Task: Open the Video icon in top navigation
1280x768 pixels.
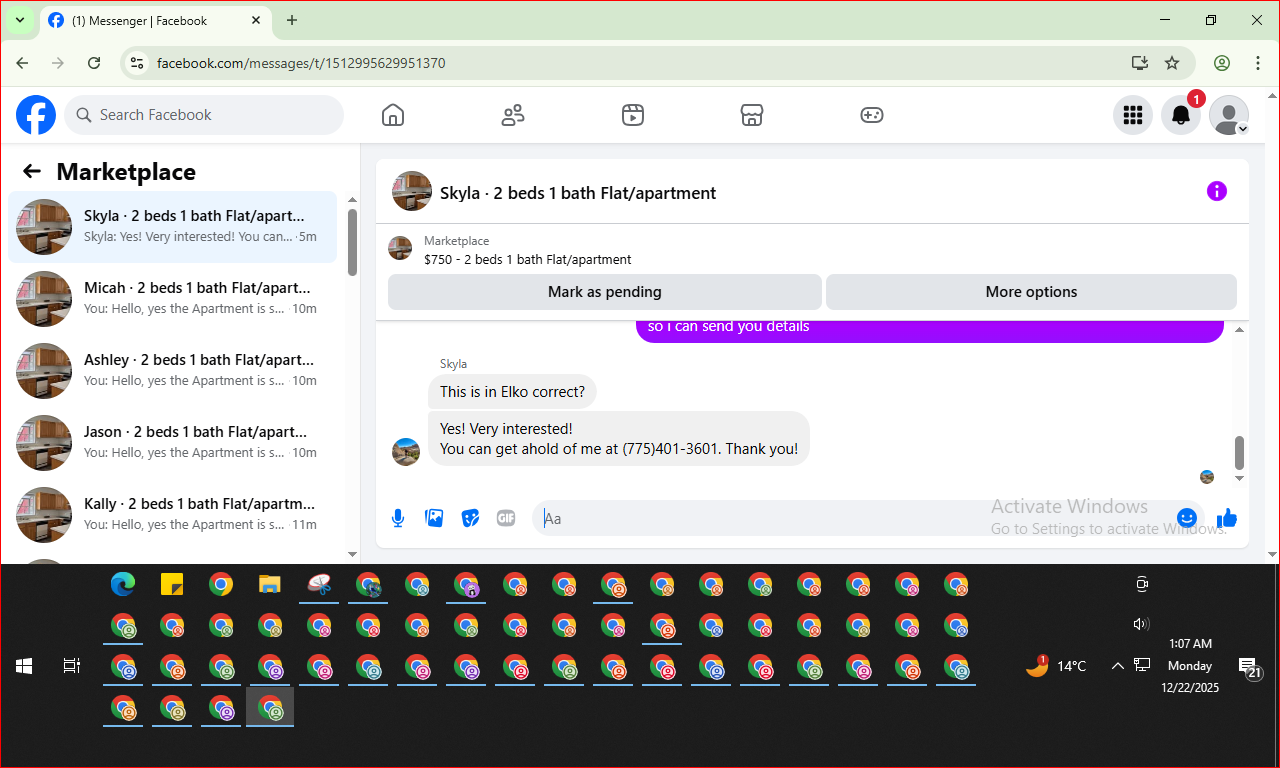Action: click(632, 115)
